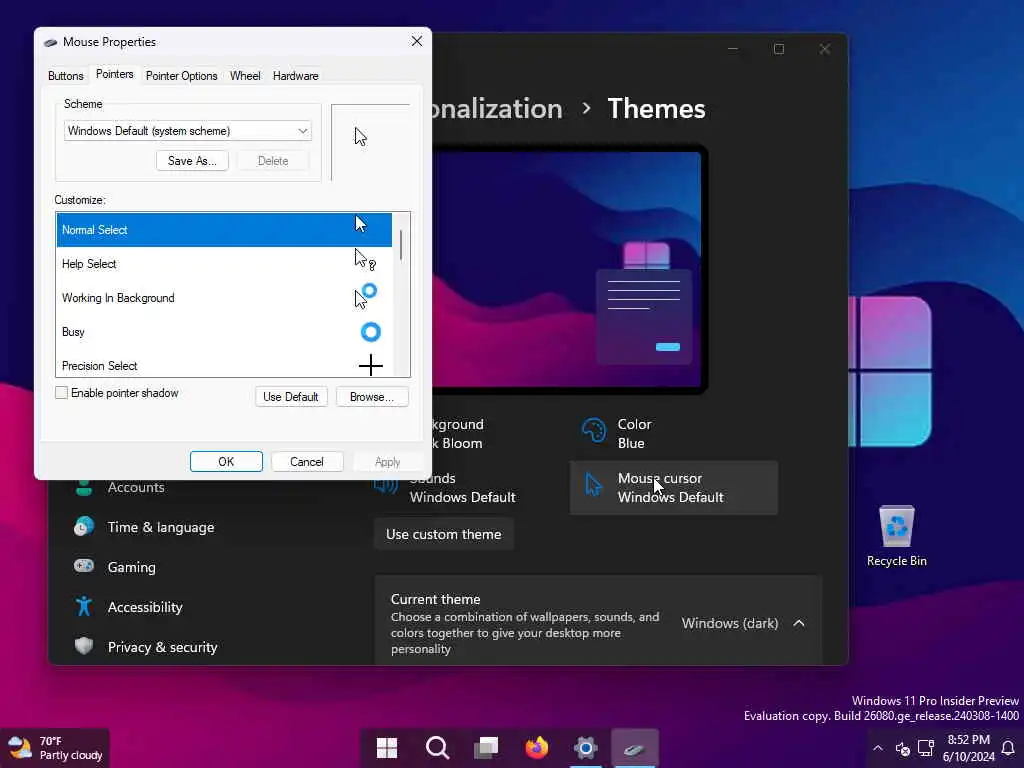The width and height of the screenshot is (1024, 768).
Task: Click the Mouse cursor arrow icon in Themes
Action: pyautogui.click(x=593, y=485)
